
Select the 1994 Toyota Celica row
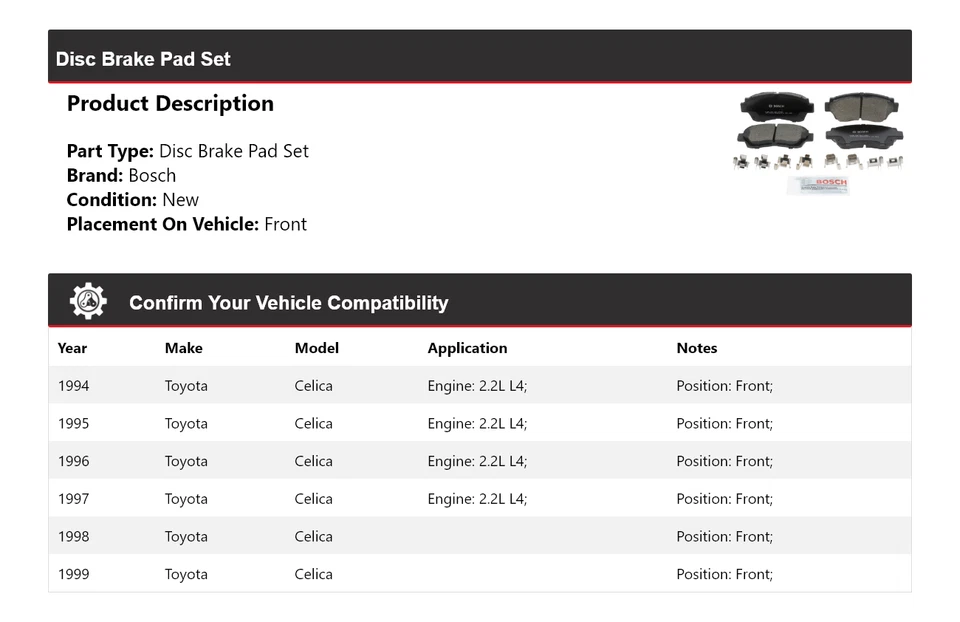pyautogui.click(x=479, y=386)
